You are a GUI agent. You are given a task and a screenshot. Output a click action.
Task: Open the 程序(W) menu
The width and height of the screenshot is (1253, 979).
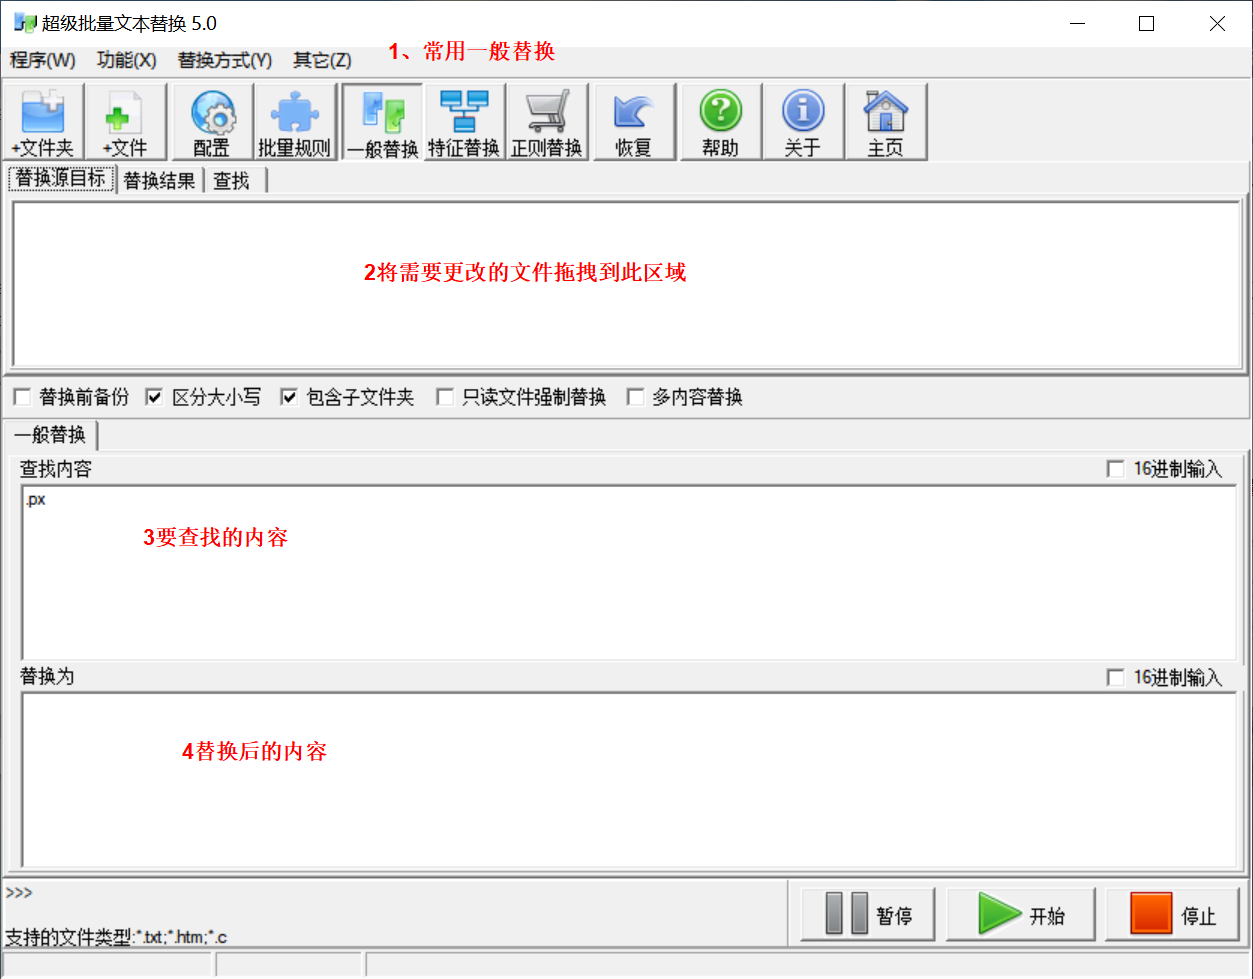43,60
